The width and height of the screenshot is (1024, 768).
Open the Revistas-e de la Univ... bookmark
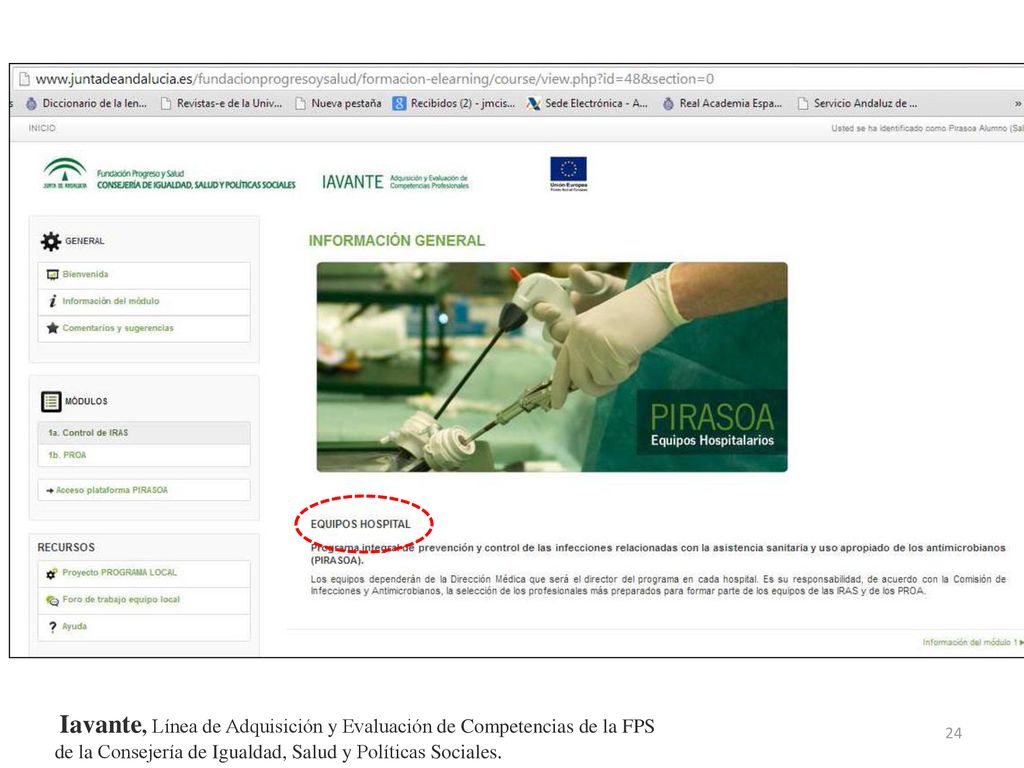[221, 103]
